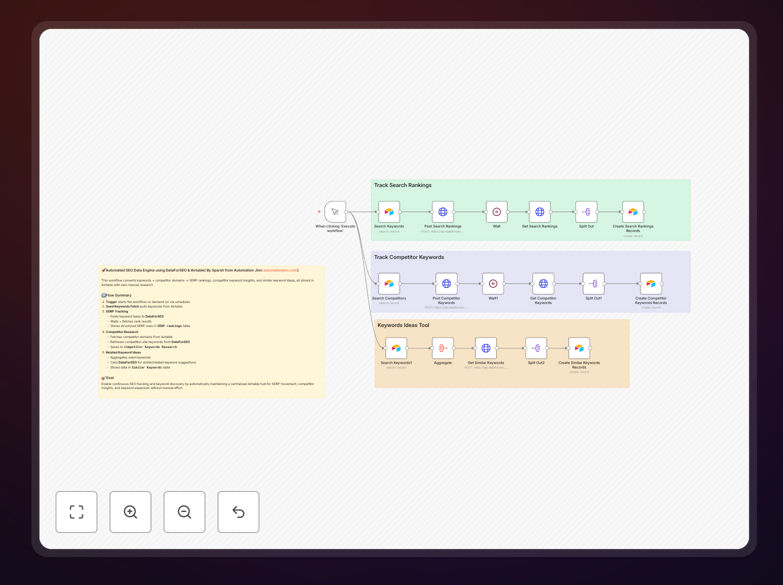Click the 'SERP Tracking' list item in note

point(117,311)
